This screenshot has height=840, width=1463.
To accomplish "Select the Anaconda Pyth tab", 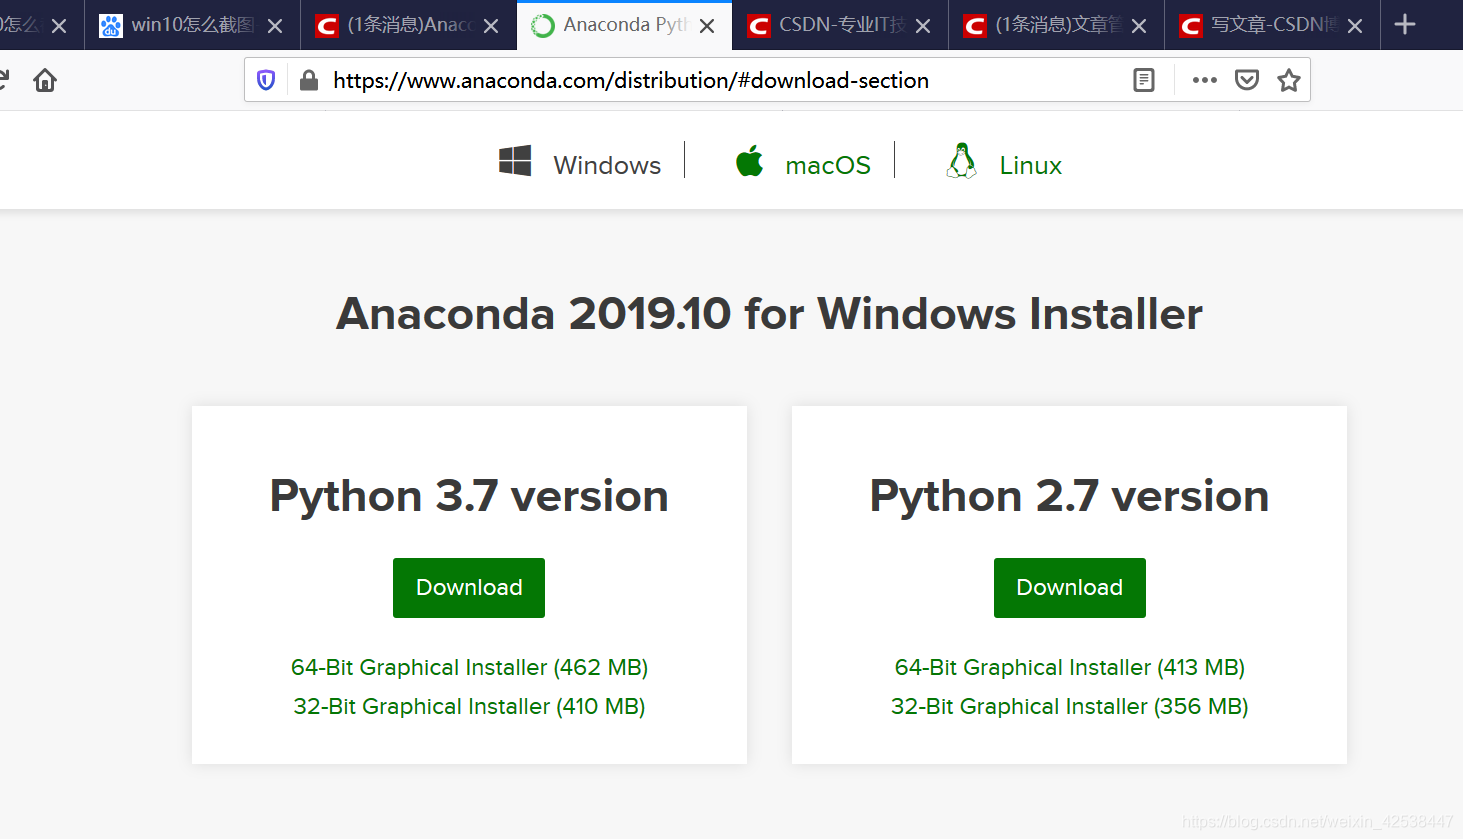I will pos(624,25).
